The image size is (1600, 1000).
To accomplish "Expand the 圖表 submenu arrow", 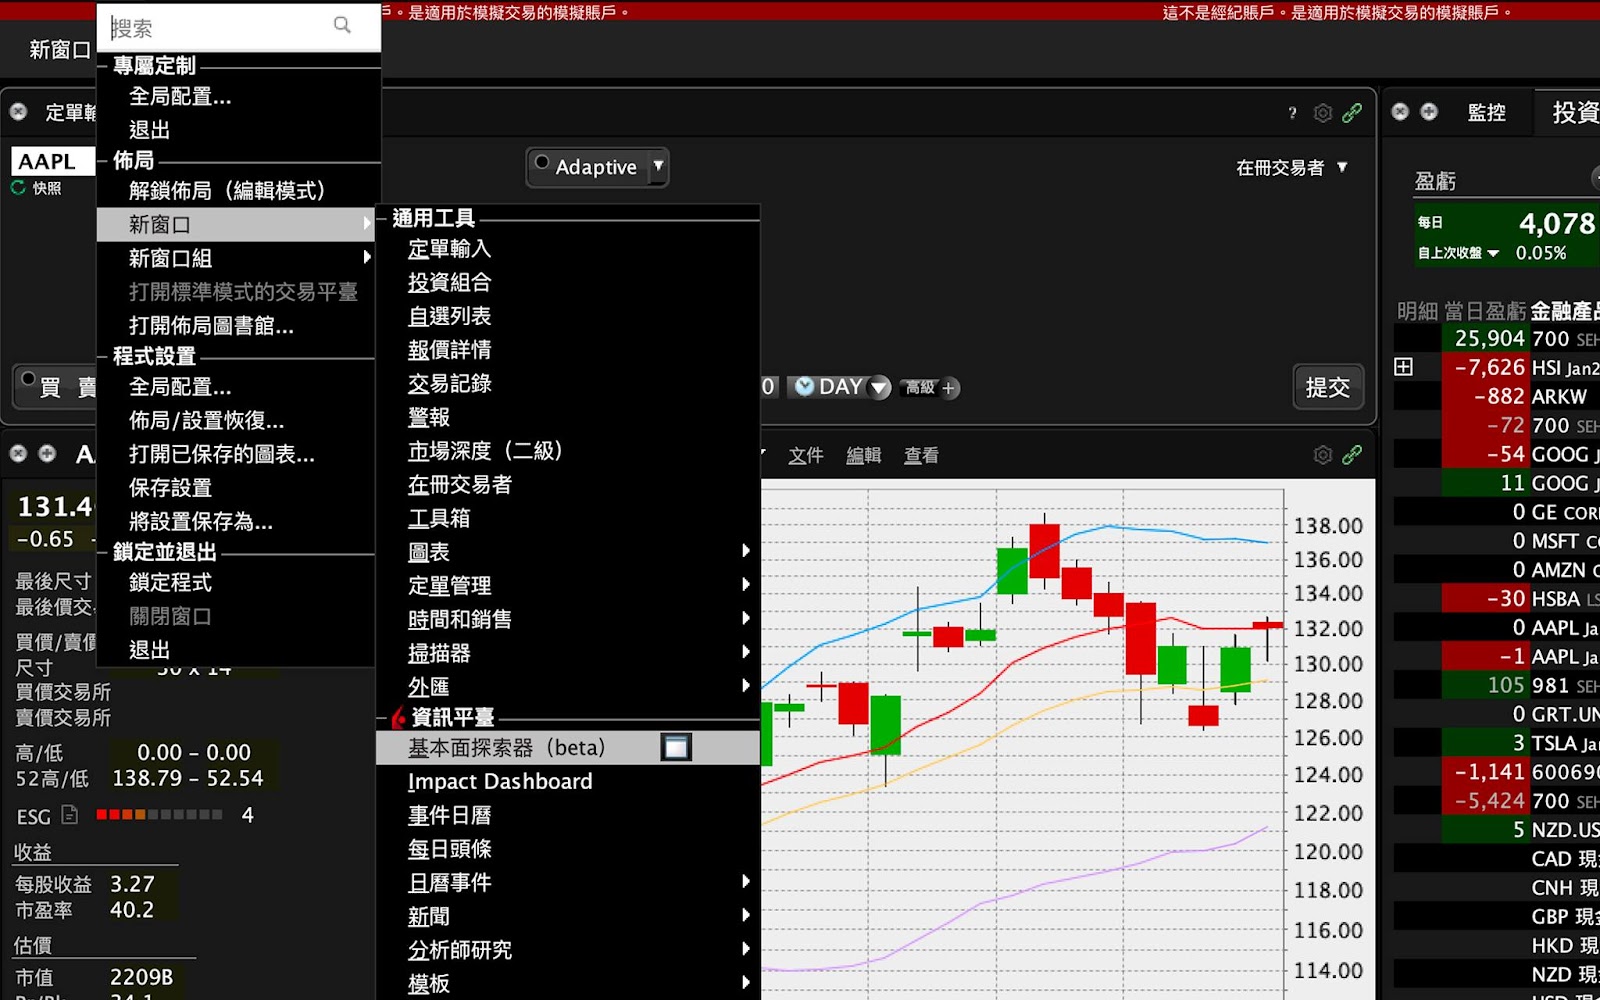I will [746, 551].
